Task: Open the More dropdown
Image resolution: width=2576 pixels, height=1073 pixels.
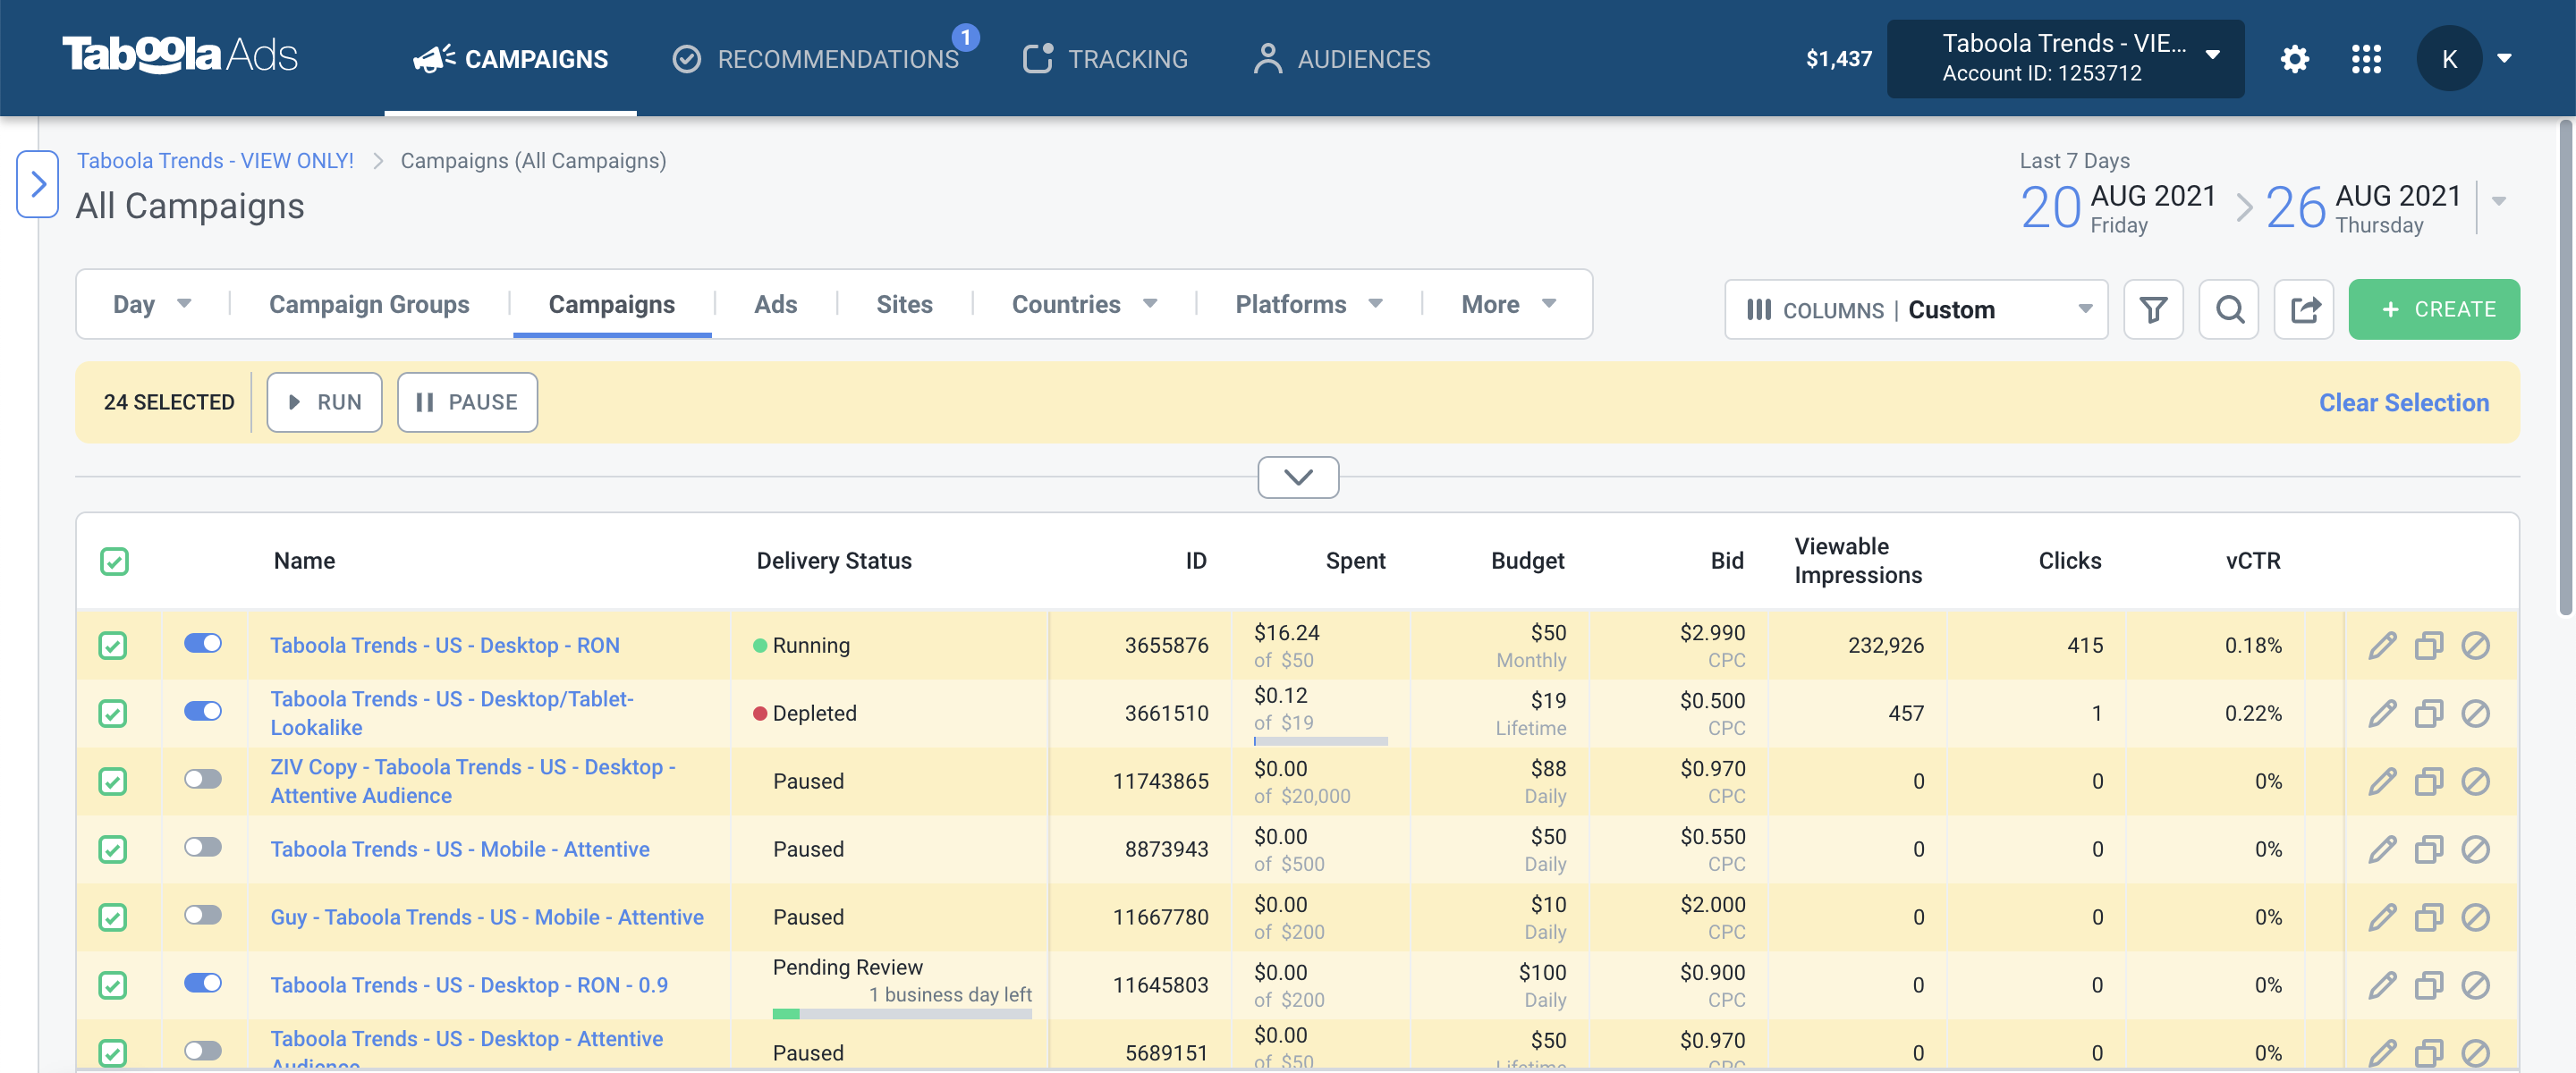Action: click(x=1508, y=304)
